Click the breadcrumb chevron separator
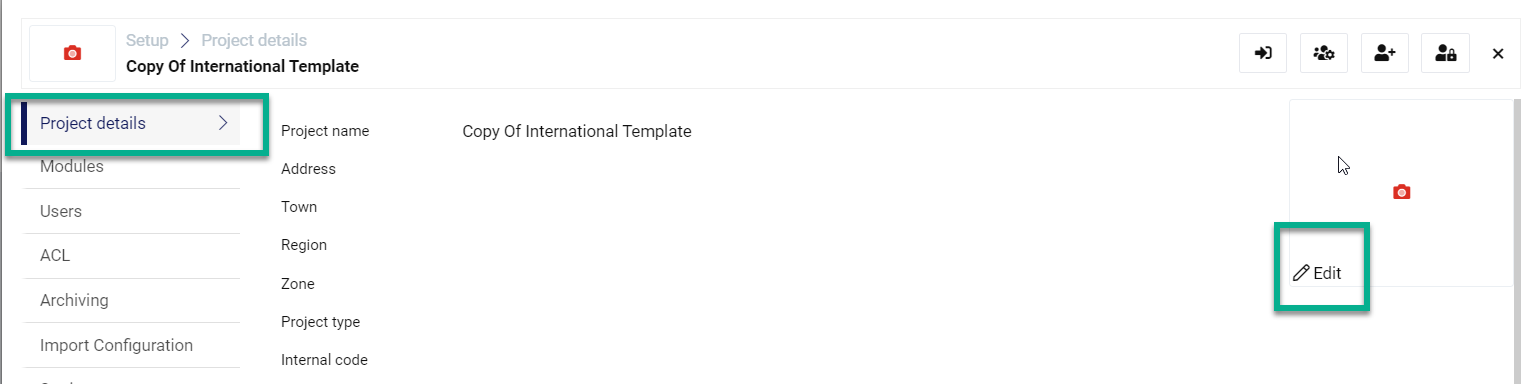Screen dimensions: 1521x384 pyautogui.click(x=185, y=41)
